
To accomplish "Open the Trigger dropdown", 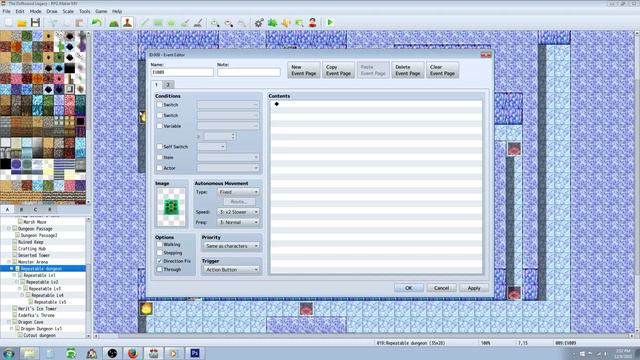I will [x=231, y=270].
